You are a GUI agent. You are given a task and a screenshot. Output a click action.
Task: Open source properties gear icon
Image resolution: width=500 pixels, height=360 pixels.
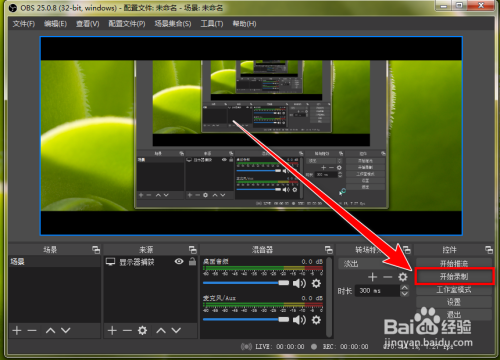point(142,331)
